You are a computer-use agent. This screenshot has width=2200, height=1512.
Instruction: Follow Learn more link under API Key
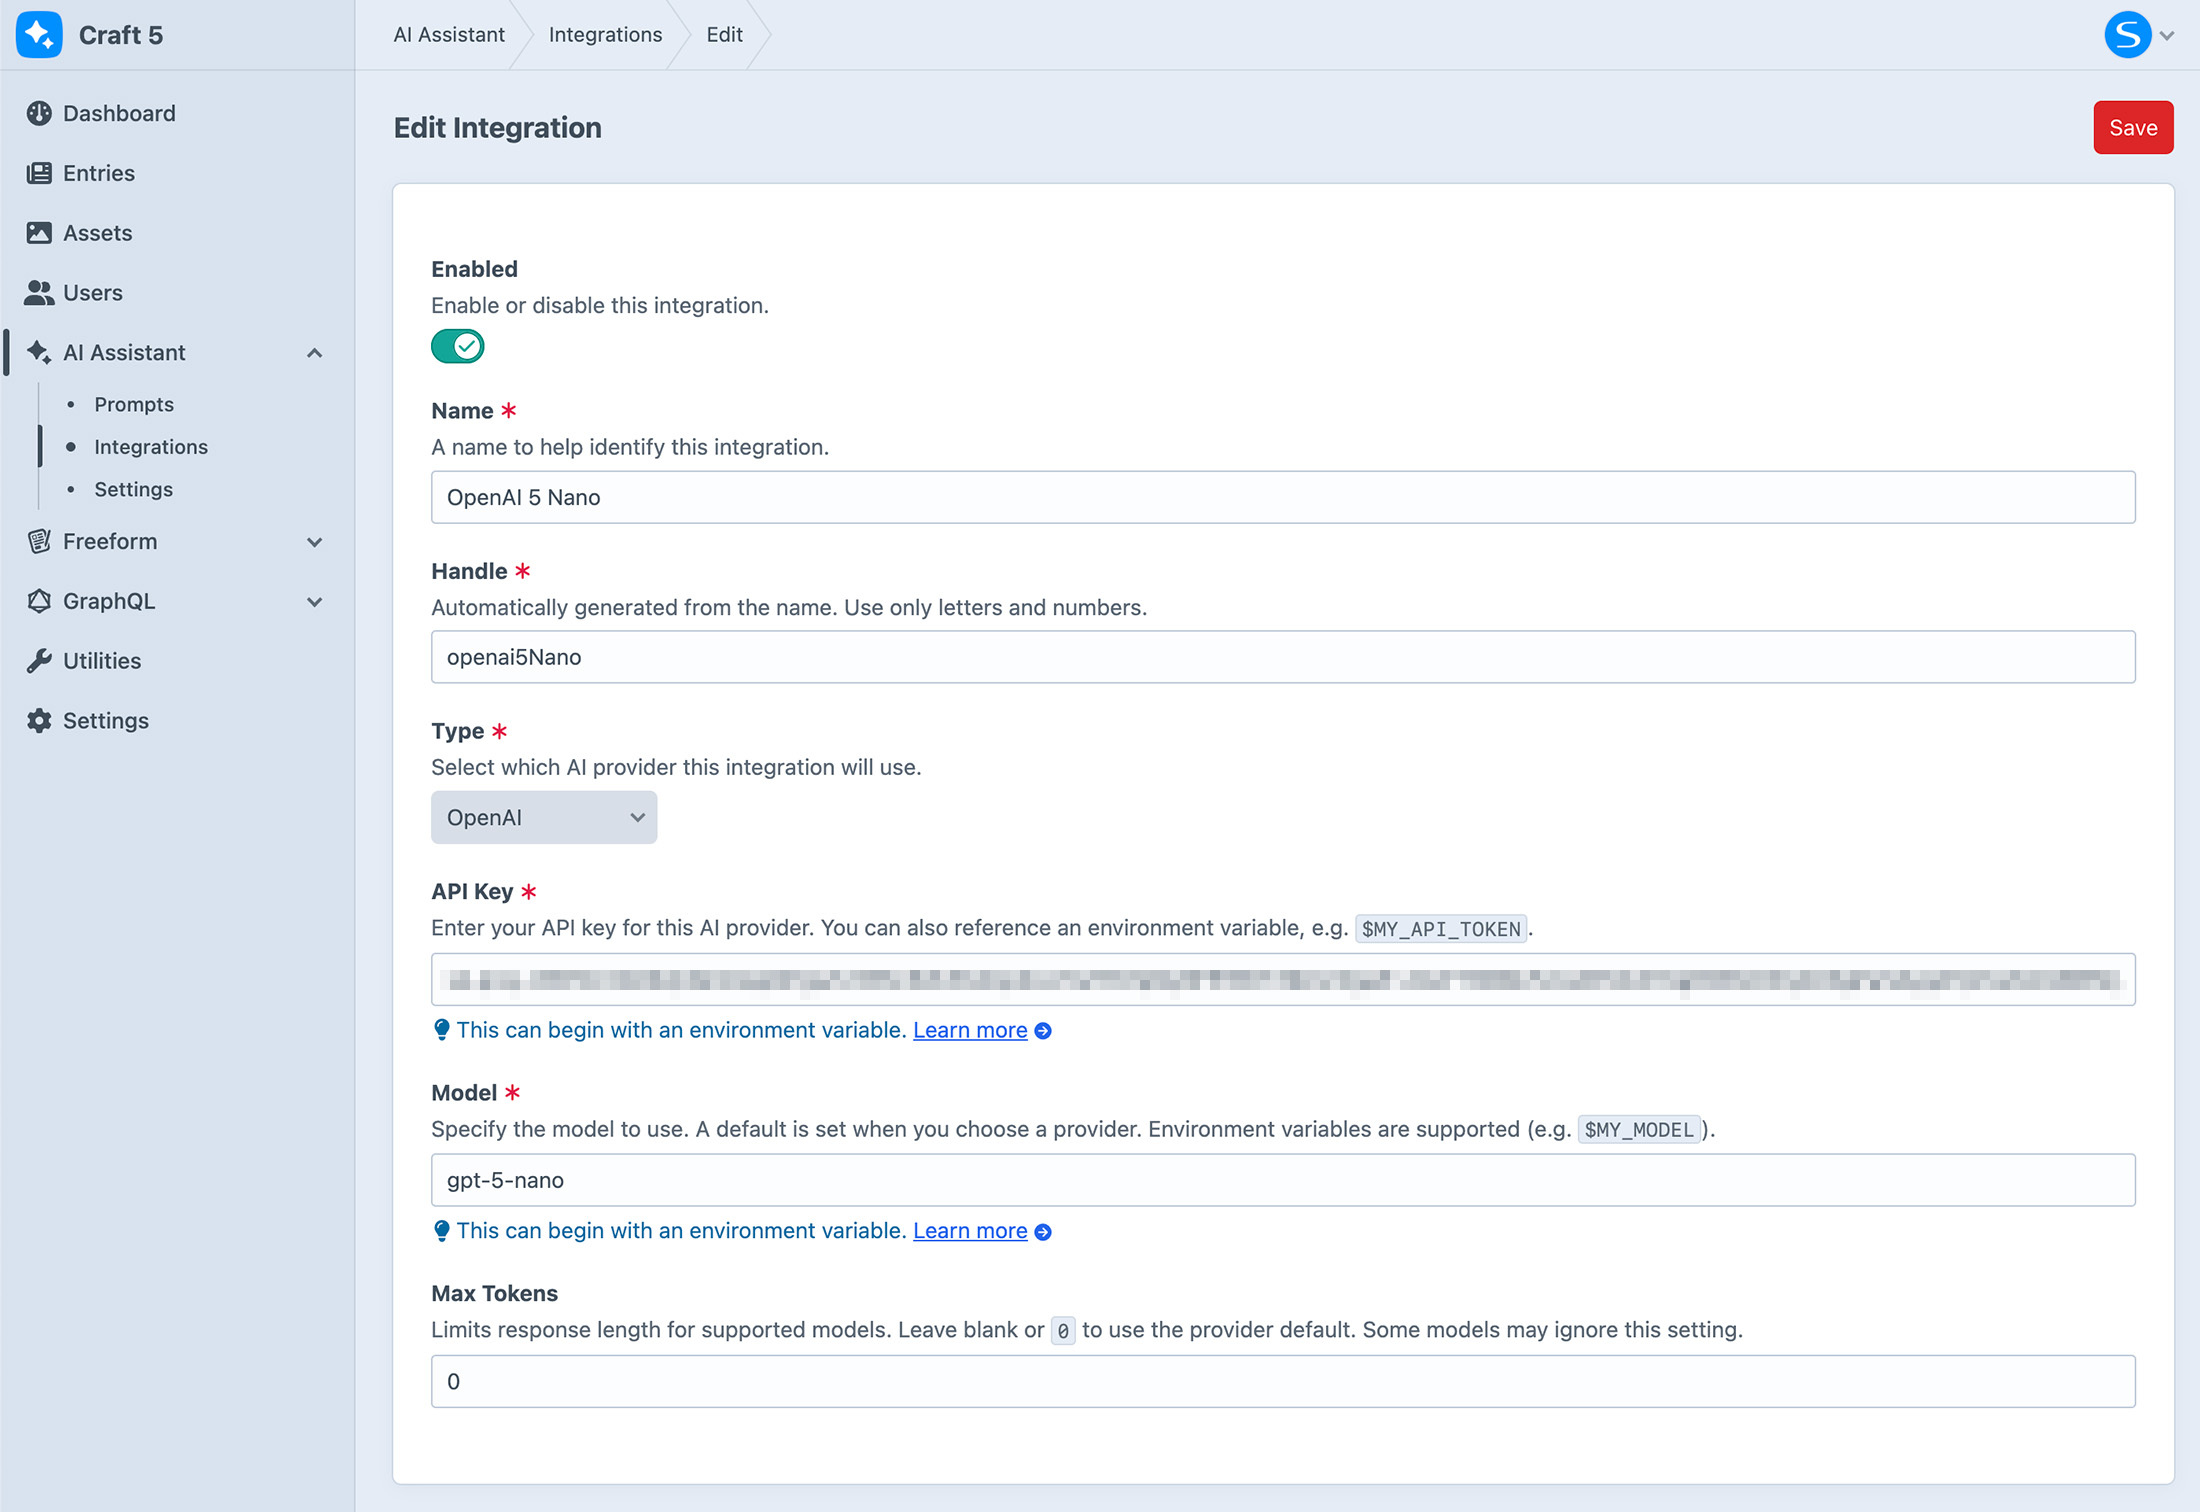click(x=970, y=1030)
